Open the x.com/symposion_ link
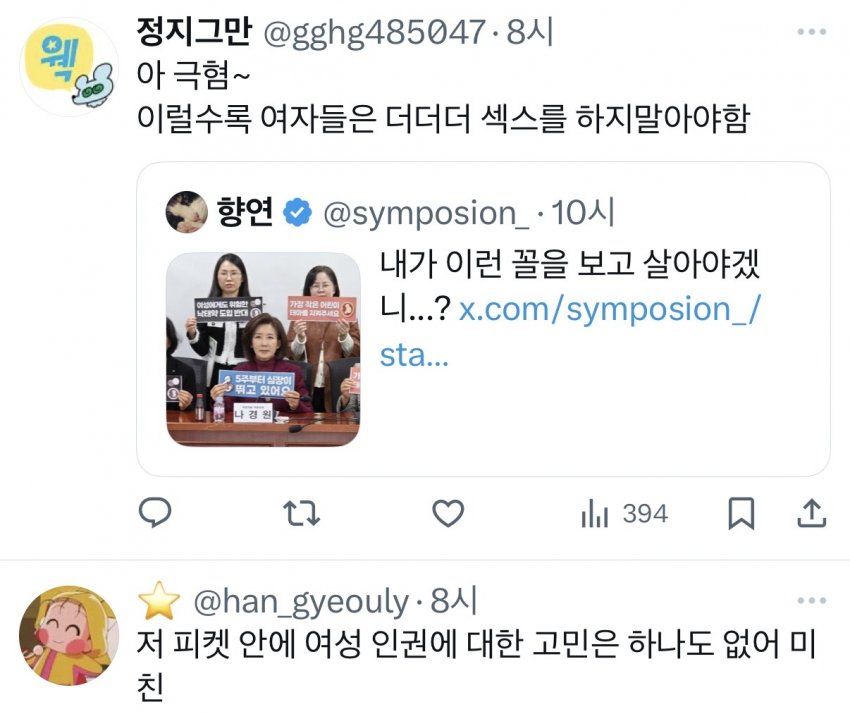This screenshot has width=850, height=713. tap(571, 332)
